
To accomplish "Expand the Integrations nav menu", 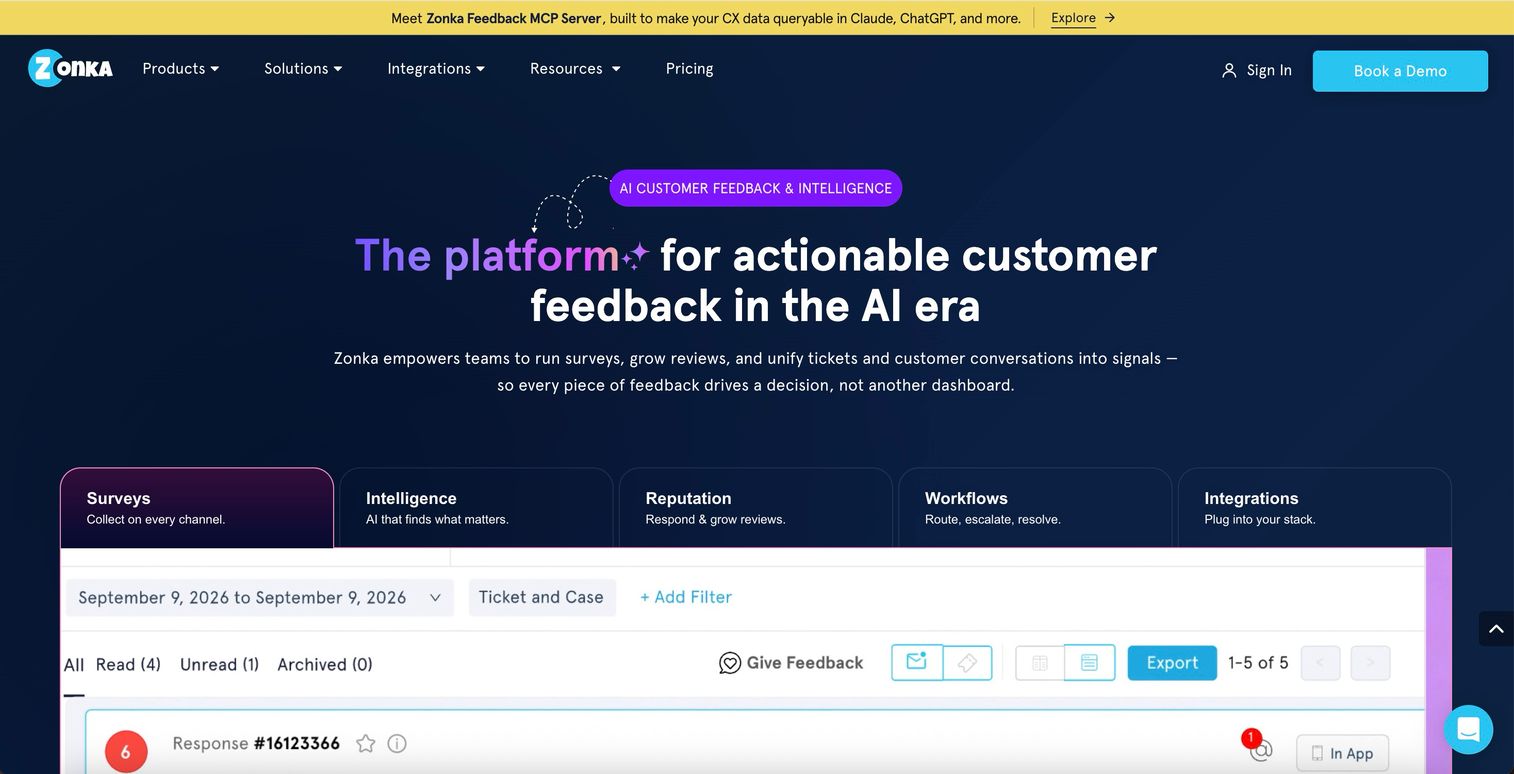I will pyautogui.click(x=436, y=68).
